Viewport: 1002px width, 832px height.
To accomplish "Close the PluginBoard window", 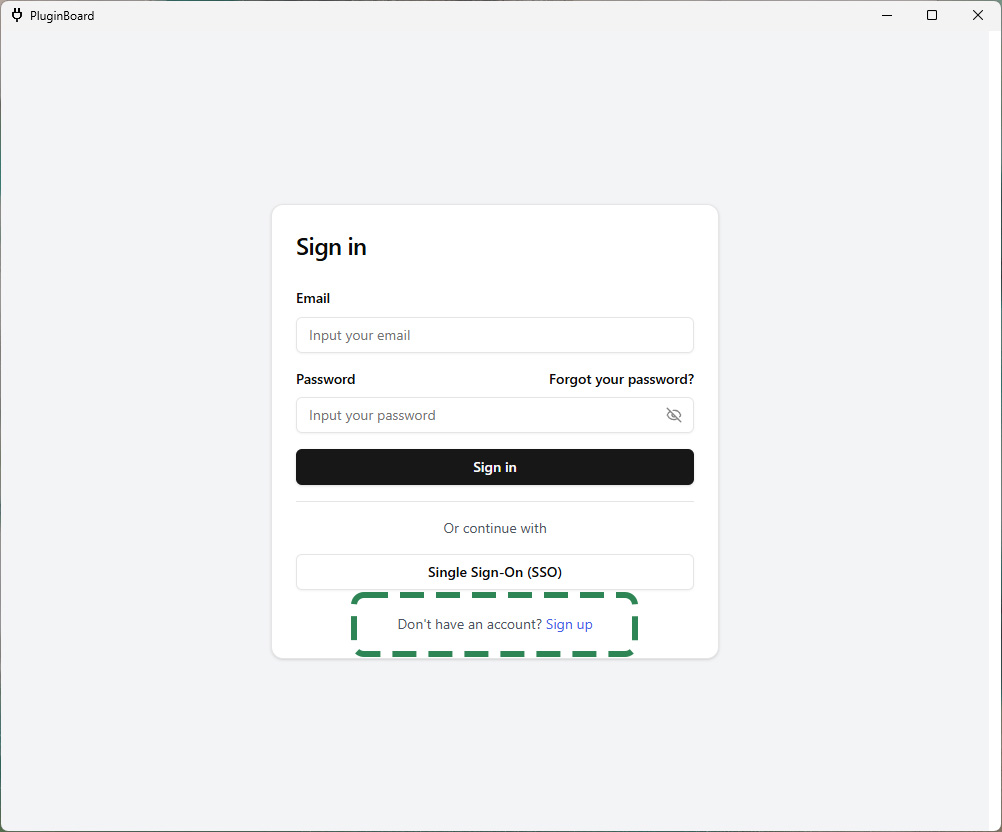I will [978, 15].
